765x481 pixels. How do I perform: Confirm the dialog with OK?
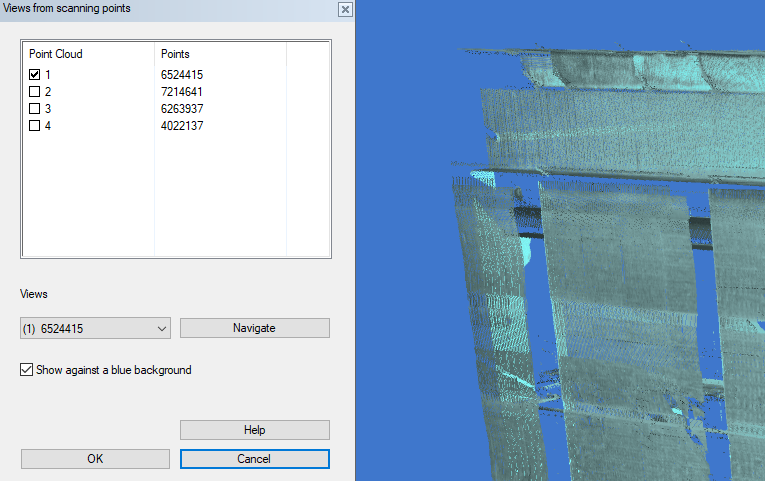(95, 459)
